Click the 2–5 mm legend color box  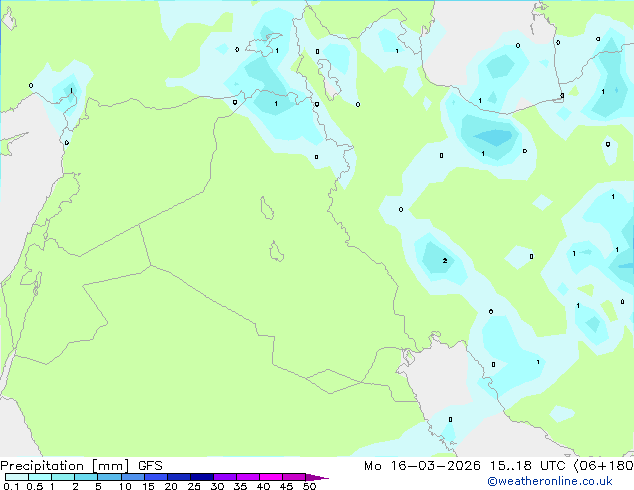(86, 477)
